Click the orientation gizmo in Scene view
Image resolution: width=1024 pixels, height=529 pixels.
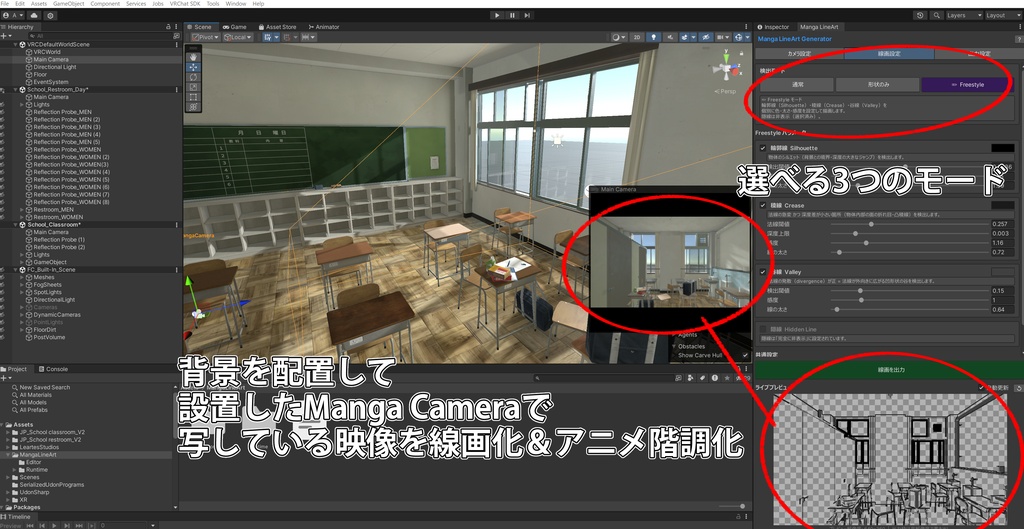[x=726, y=67]
